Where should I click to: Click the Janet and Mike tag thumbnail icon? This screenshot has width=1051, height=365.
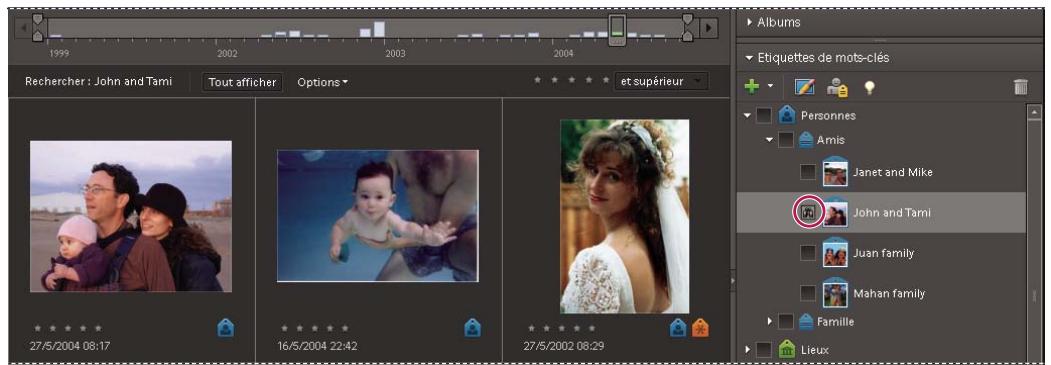click(835, 171)
